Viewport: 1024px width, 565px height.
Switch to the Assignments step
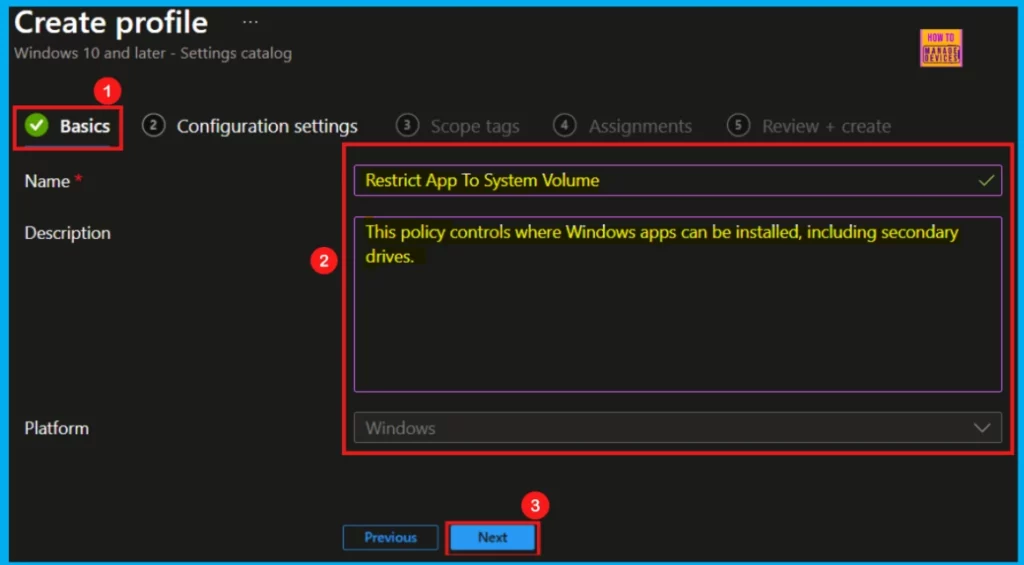622,126
